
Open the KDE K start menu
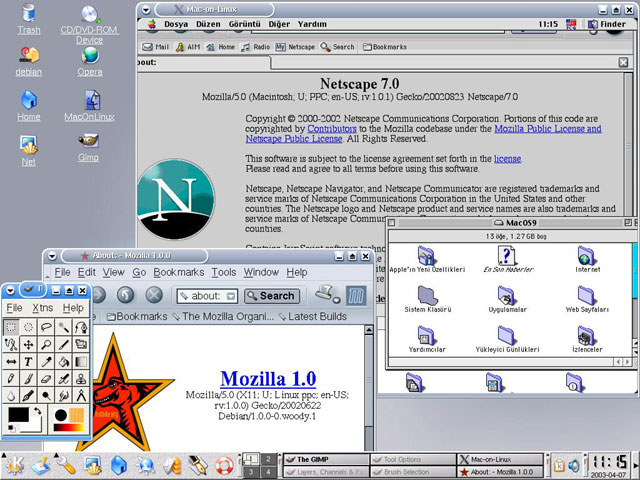14,465
